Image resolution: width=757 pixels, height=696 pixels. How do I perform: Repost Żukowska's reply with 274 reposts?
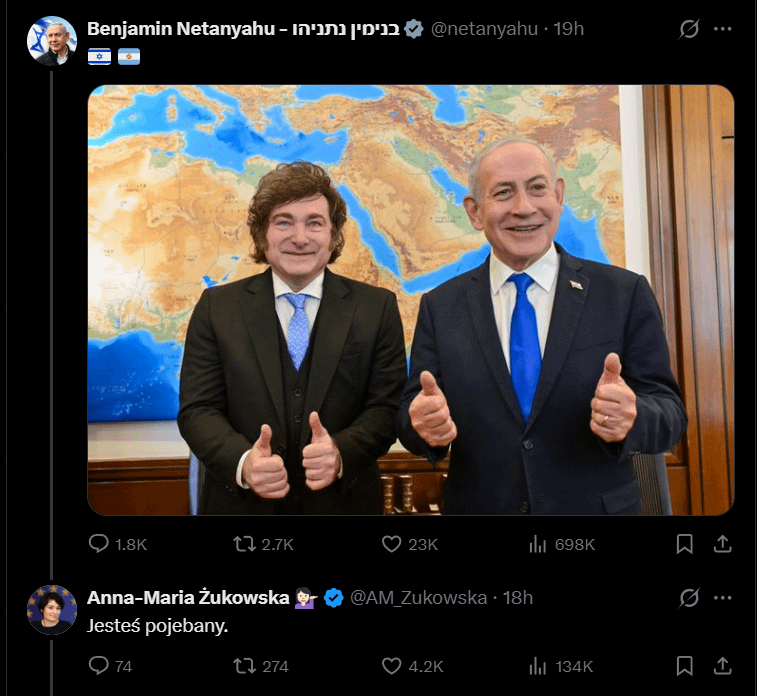click(x=243, y=665)
